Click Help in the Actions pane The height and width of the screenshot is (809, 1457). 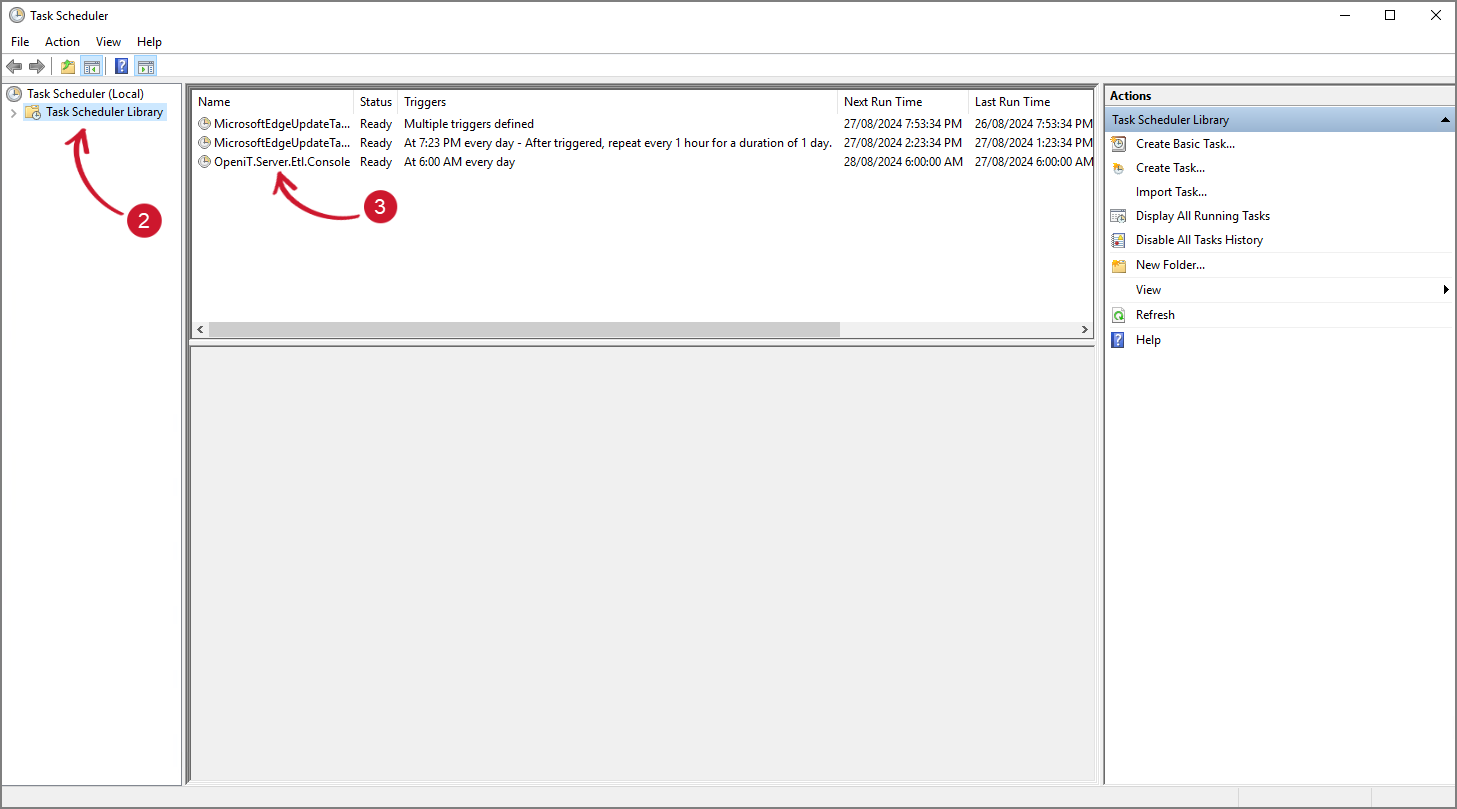(1148, 340)
